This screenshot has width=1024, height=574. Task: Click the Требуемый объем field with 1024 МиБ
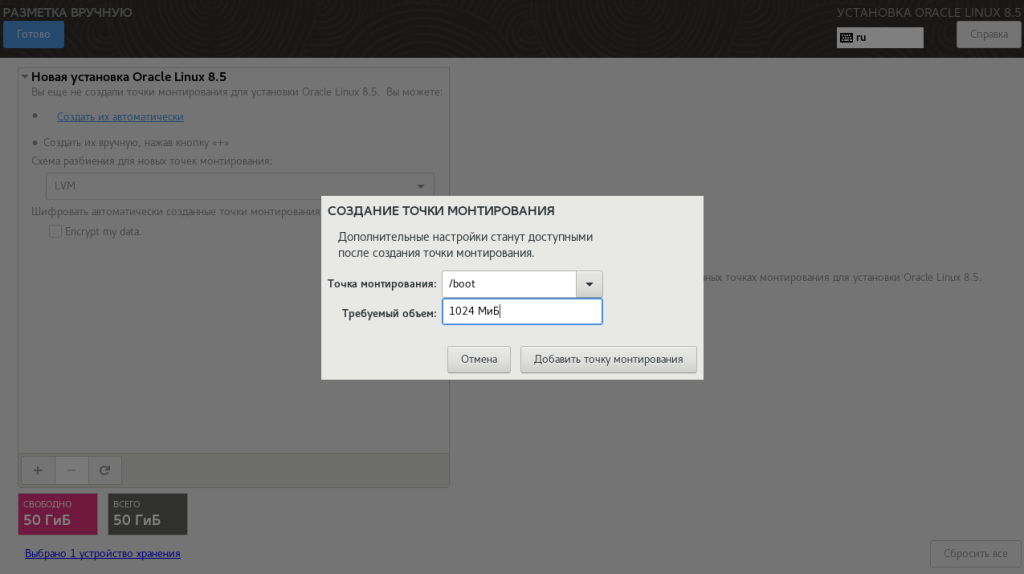(522, 311)
